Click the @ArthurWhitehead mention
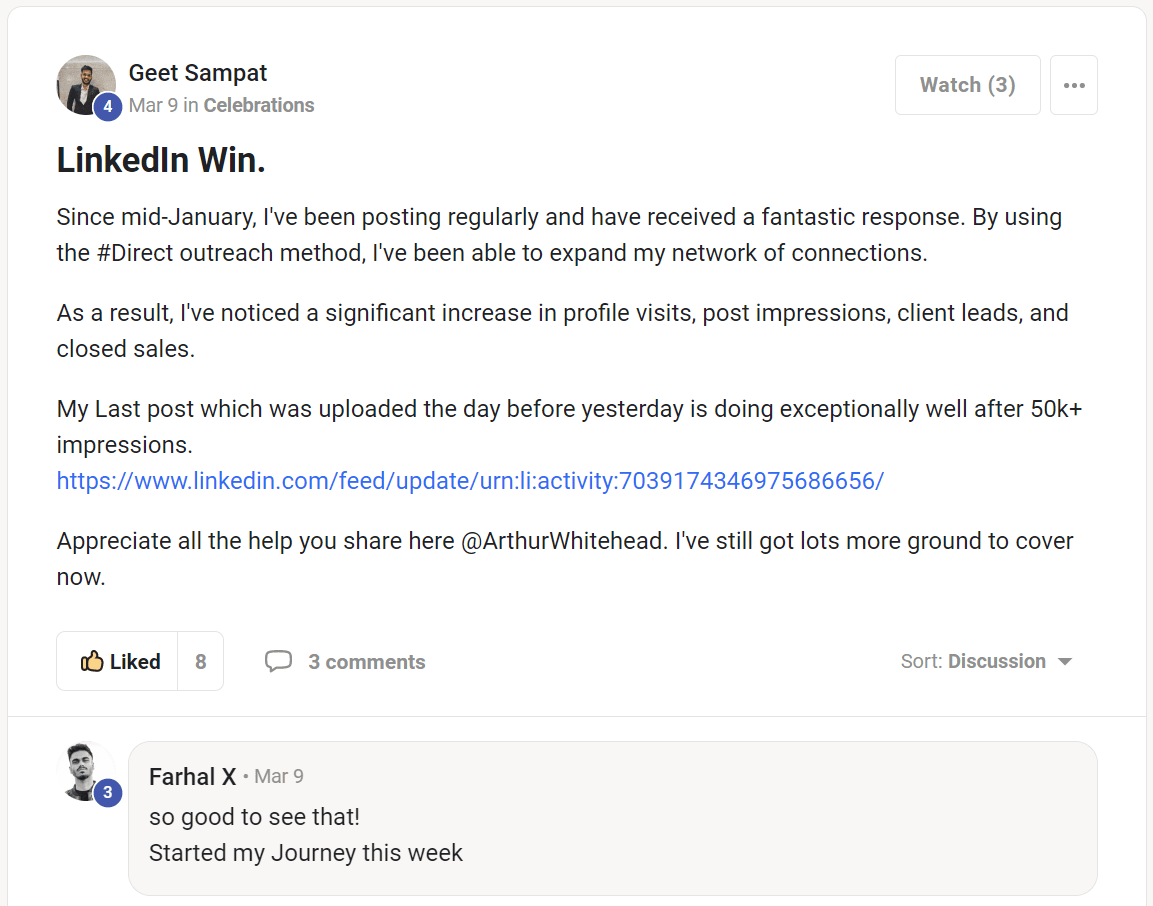 563,541
